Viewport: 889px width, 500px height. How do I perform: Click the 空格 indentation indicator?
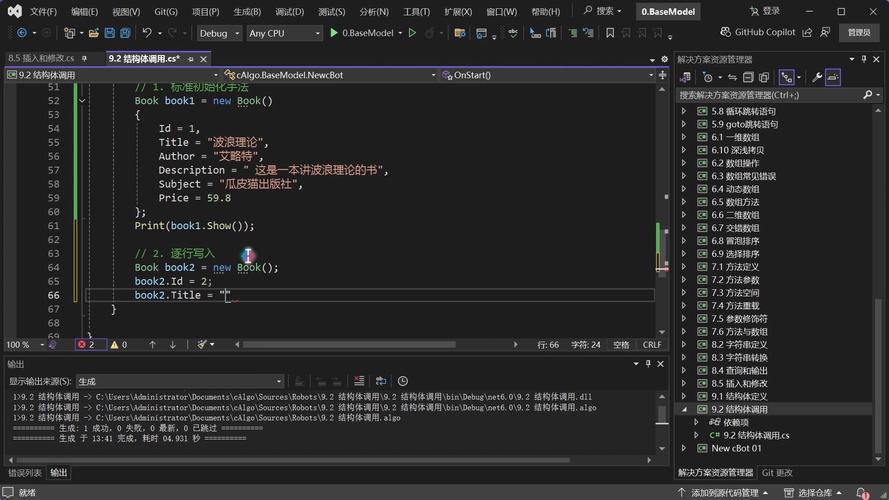[x=621, y=345]
